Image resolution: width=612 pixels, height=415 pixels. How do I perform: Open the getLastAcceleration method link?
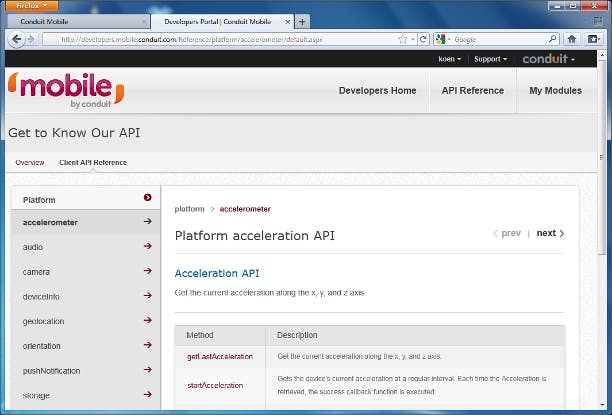point(220,356)
